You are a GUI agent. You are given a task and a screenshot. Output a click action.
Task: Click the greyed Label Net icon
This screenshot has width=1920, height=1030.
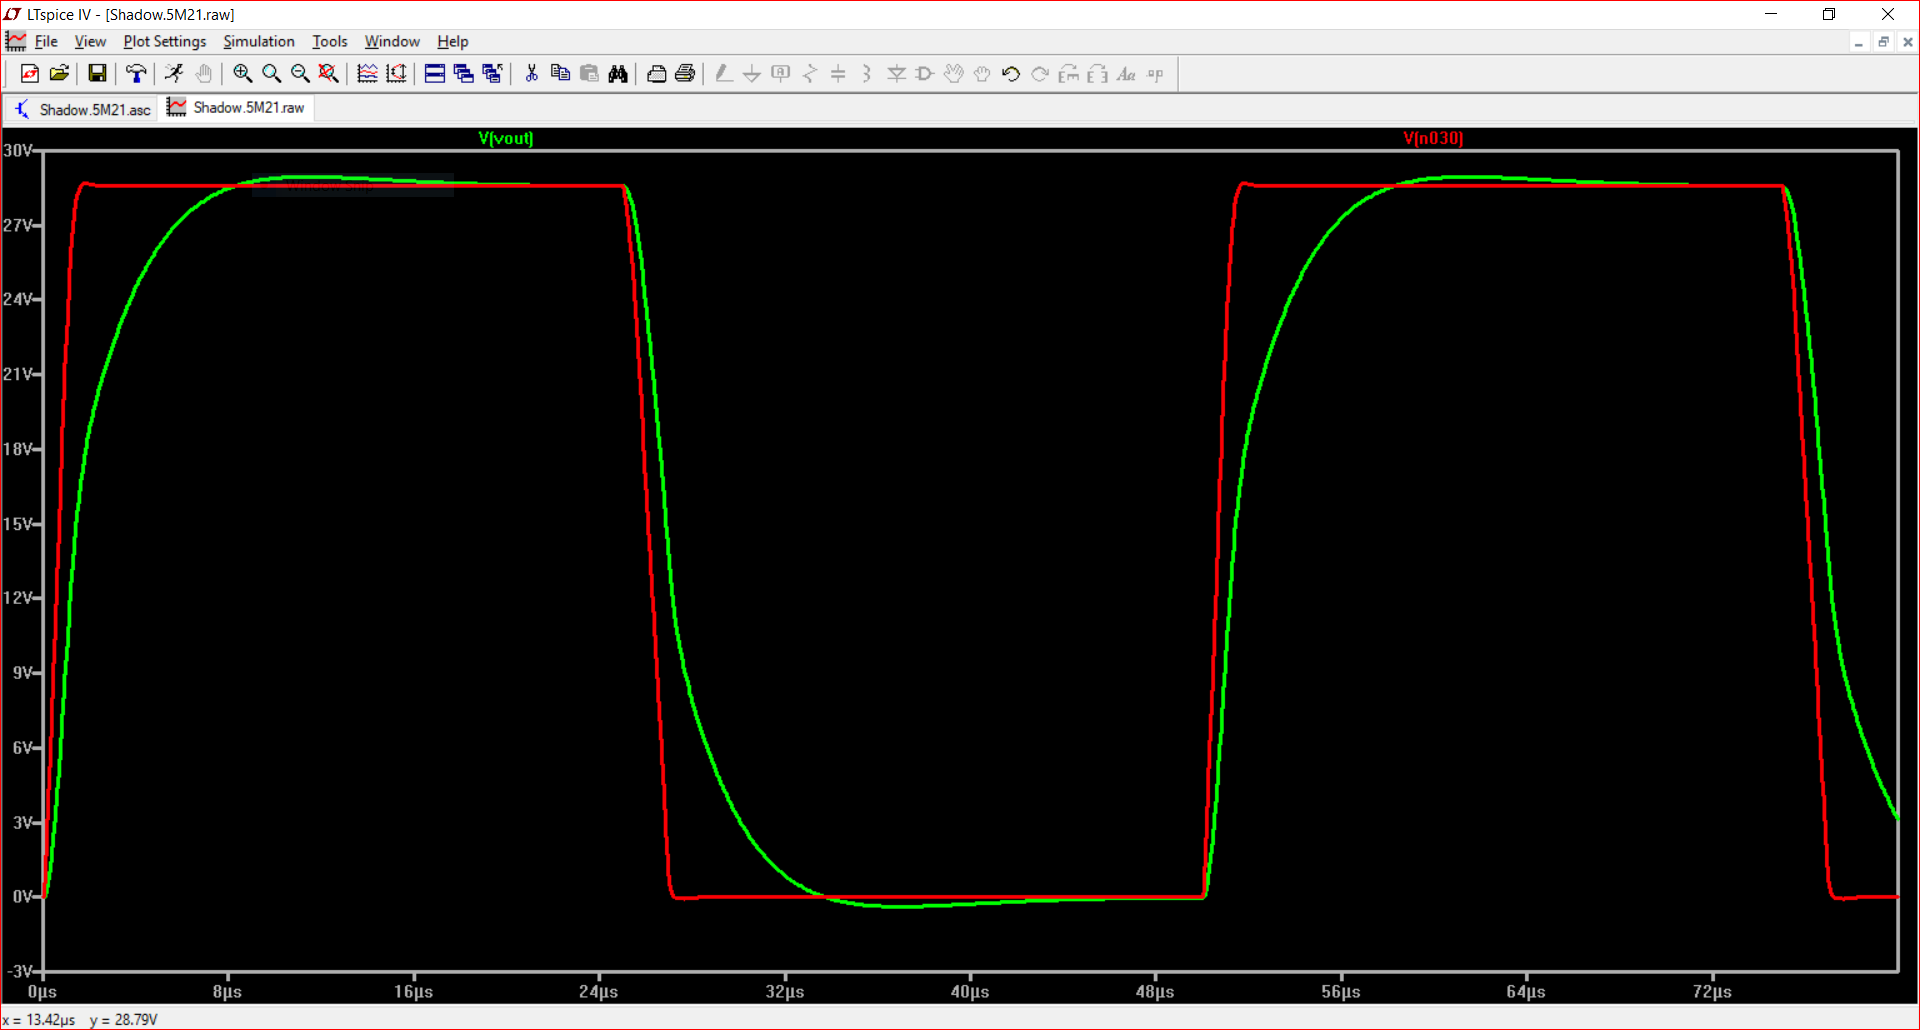(x=781, y=73)
